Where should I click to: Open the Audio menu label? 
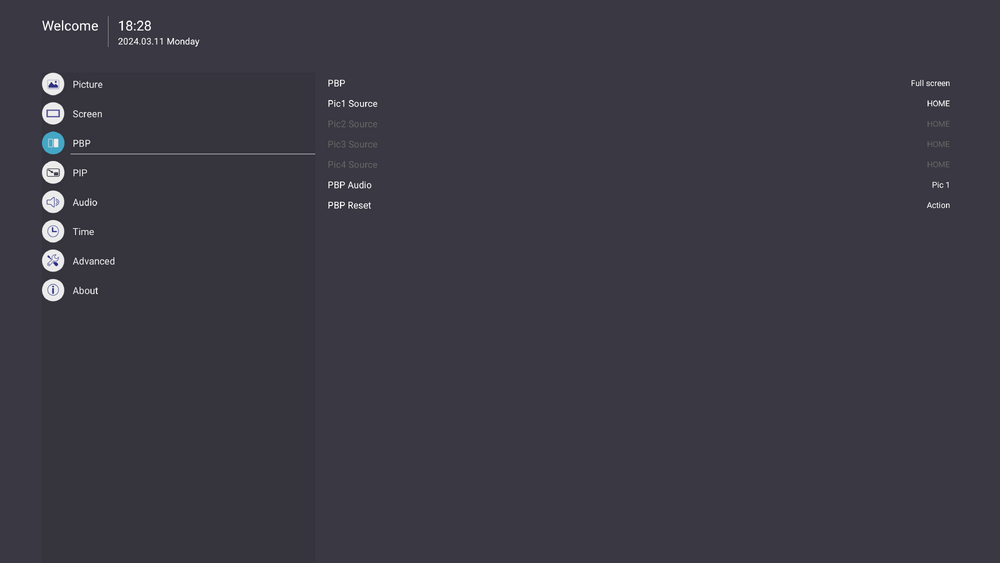(x=85, y=202)
